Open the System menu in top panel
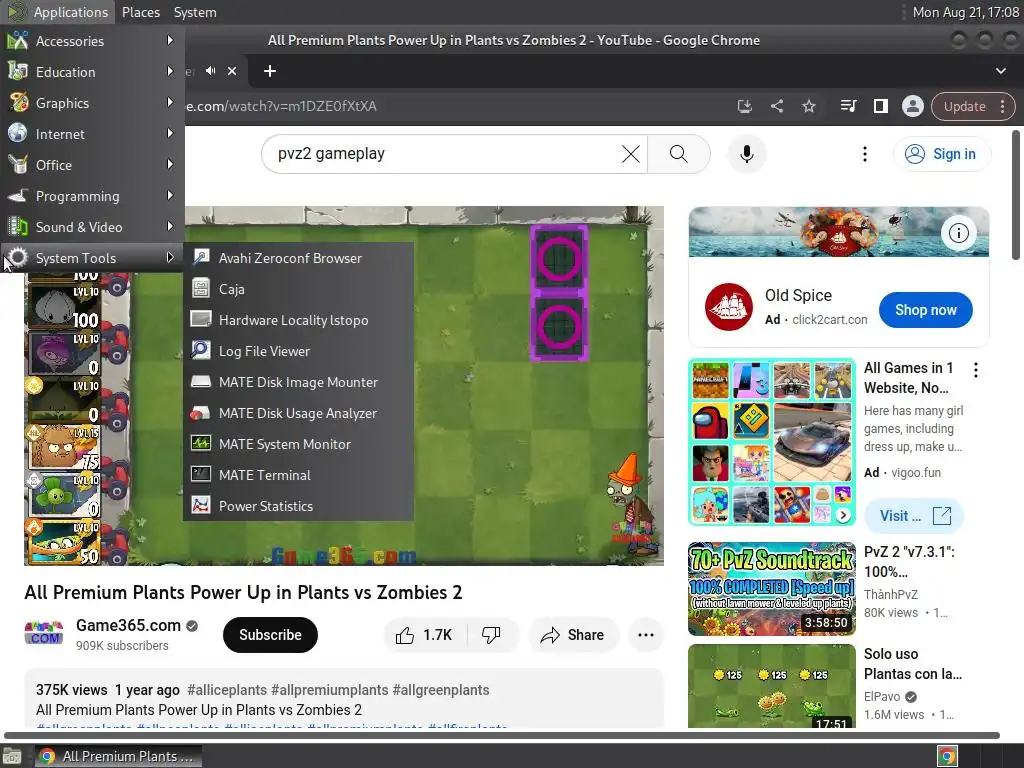The image size is (1024, 768). (x=195, y=12)
